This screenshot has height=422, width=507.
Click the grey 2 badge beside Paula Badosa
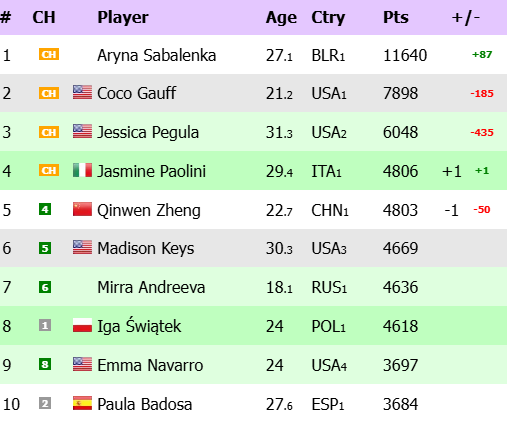point(45,403)
